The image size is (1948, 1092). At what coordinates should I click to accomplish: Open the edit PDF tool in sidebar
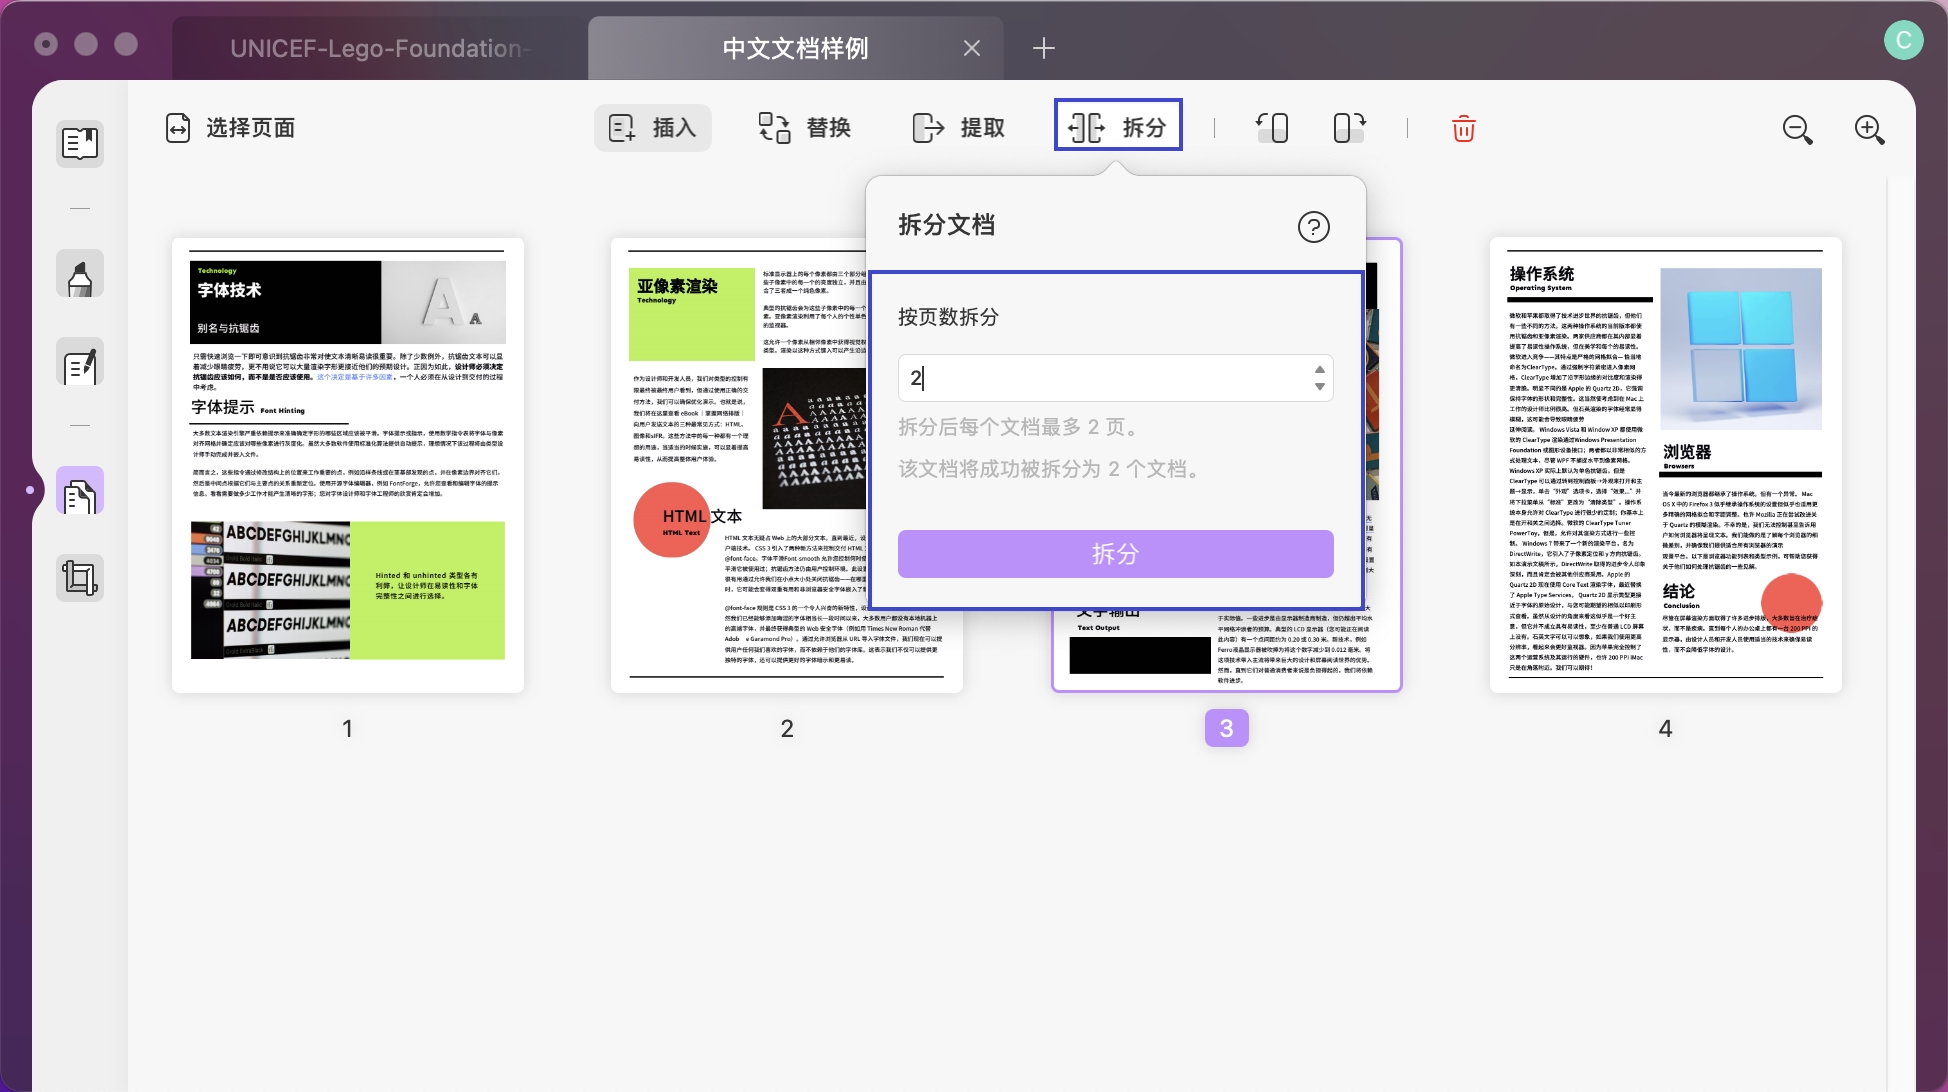click(80, 363)
